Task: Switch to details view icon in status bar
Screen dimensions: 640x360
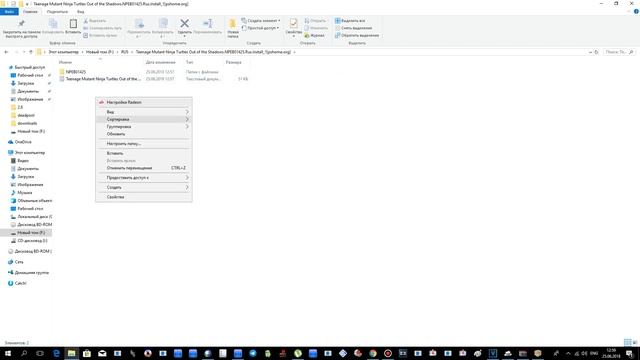Action: (627, 342)
